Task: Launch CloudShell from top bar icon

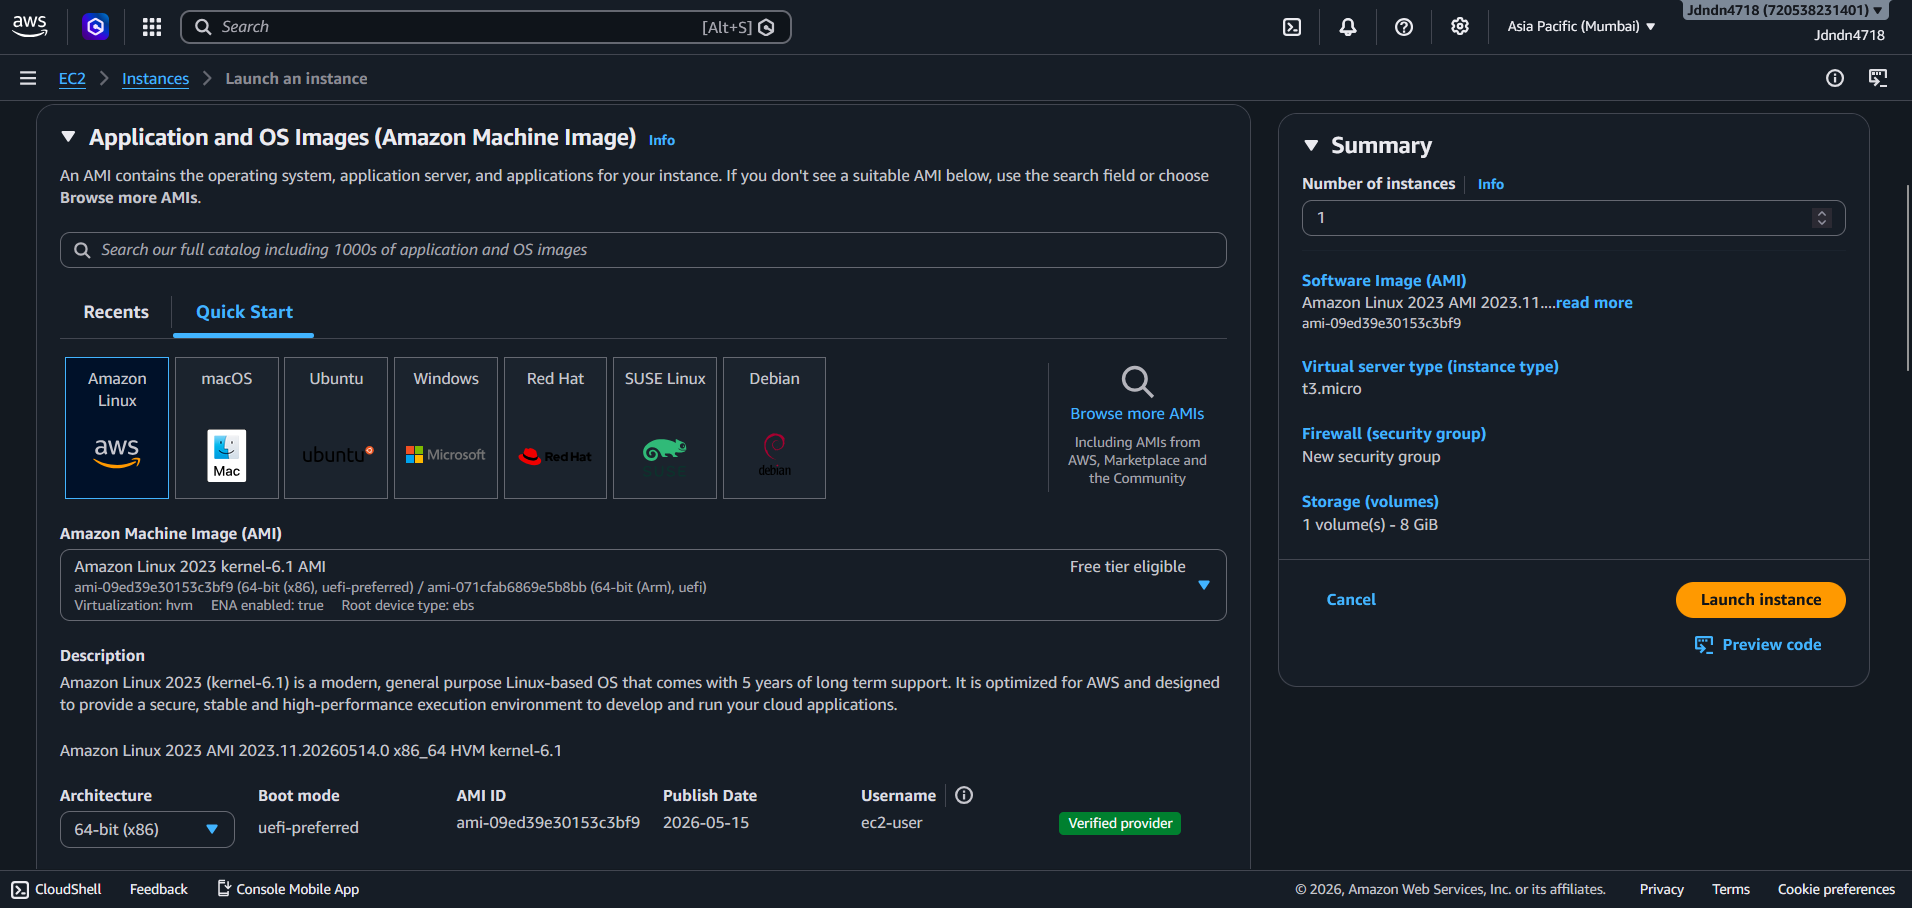Action: [1292, 27]
